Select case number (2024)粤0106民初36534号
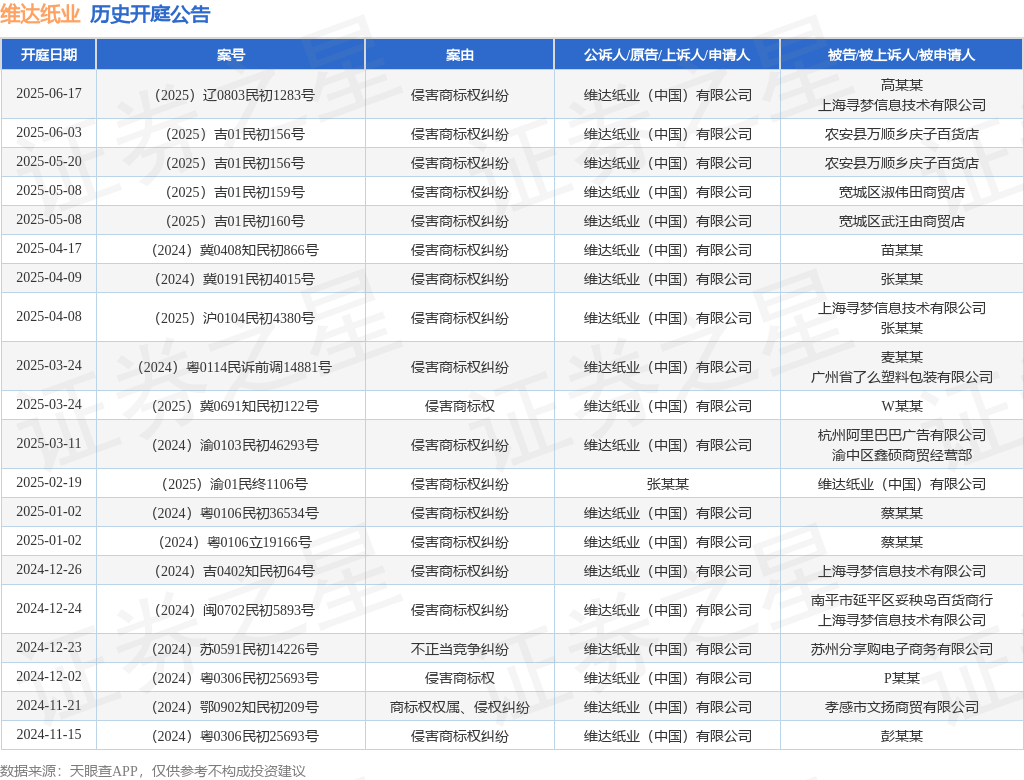The image size is (1024, 780). click(234, 513)
